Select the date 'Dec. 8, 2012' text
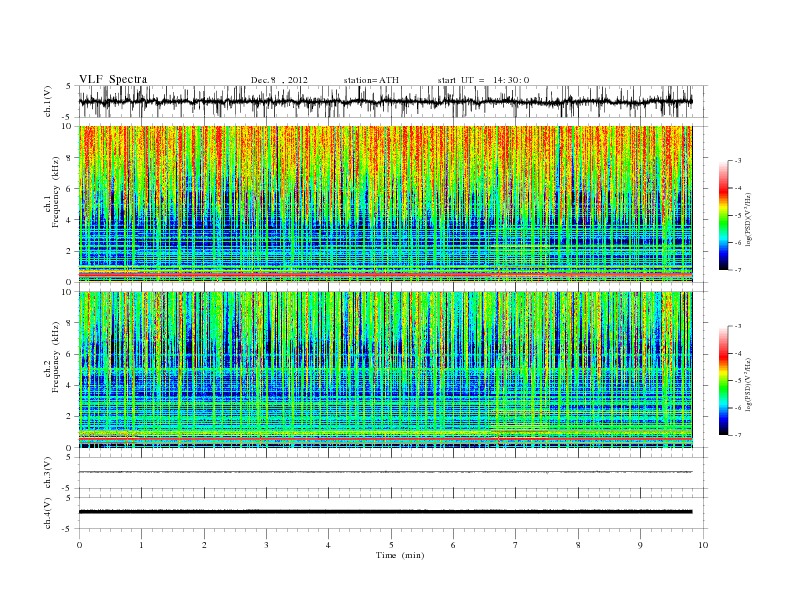This screenshot has width=792, height=612. click(x=279, y=80)
